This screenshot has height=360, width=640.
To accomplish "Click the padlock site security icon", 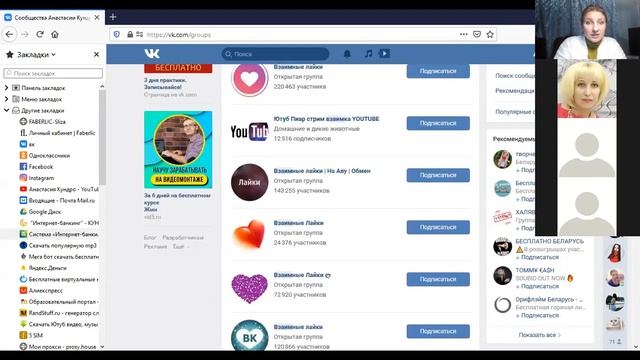I will (x=130, y=35).
